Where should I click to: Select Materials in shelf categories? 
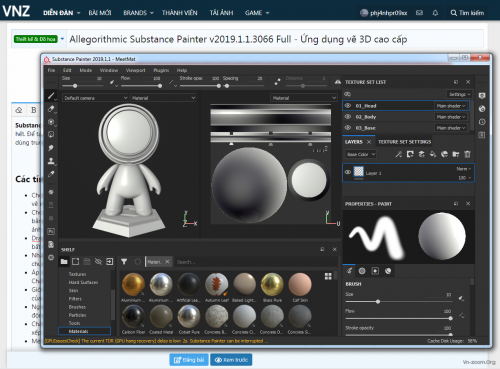(85, 331)
